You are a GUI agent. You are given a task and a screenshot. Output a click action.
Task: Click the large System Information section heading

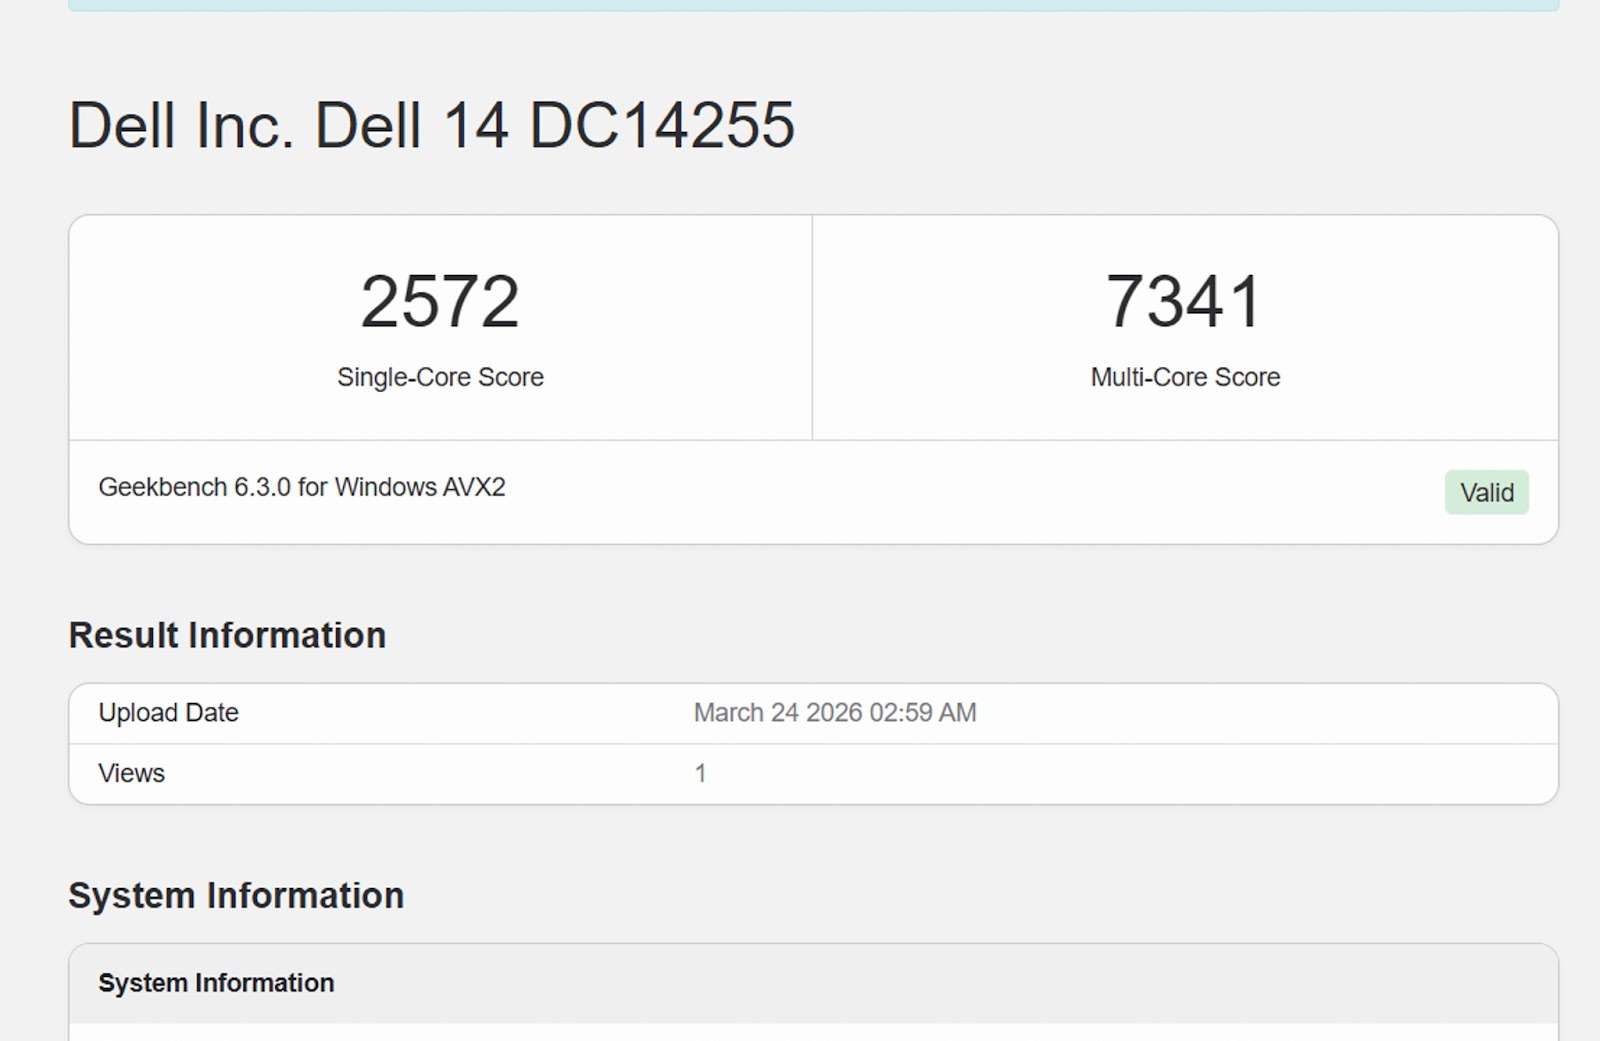tap(236, 895)
